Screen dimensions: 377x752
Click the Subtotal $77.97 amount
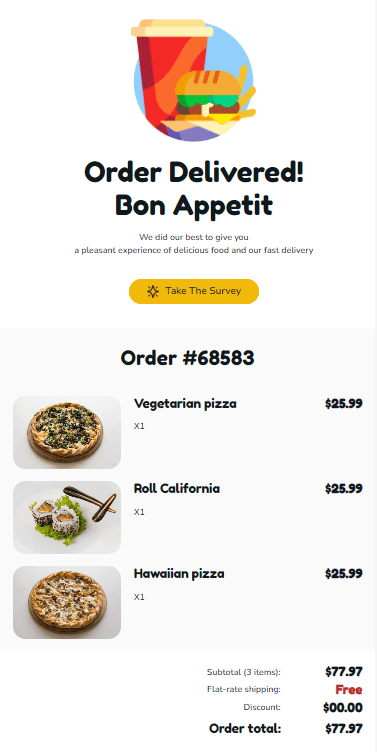[343, 672]
